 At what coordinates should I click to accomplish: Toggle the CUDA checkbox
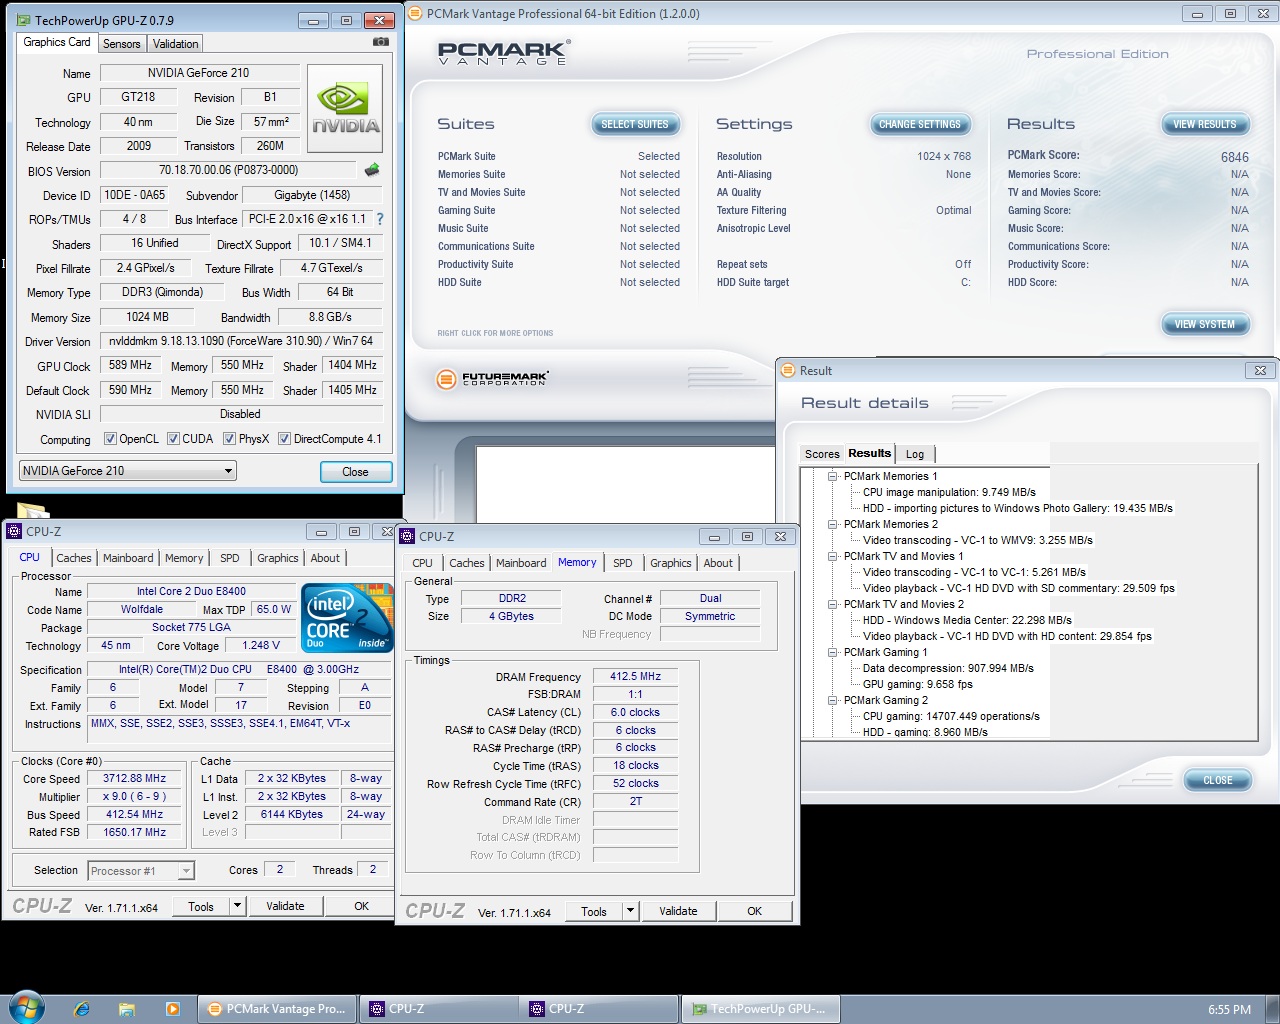(174, 439)
